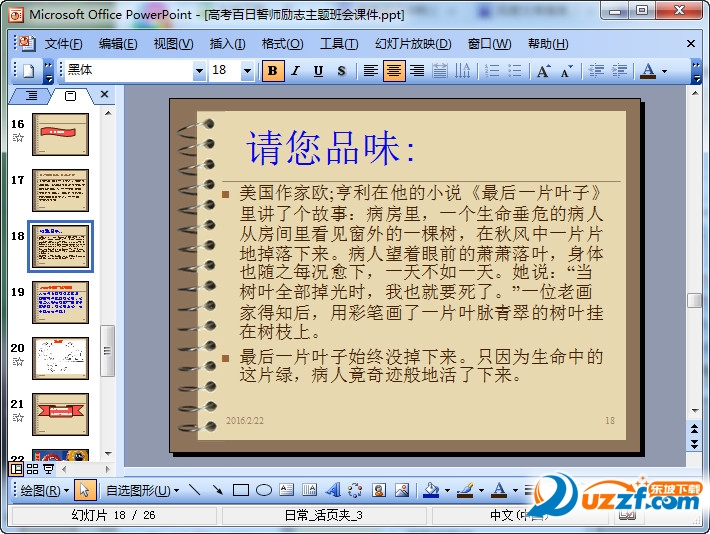710x534 pixels.
Task: Click the increase font size icon
Action: [543, 71]
